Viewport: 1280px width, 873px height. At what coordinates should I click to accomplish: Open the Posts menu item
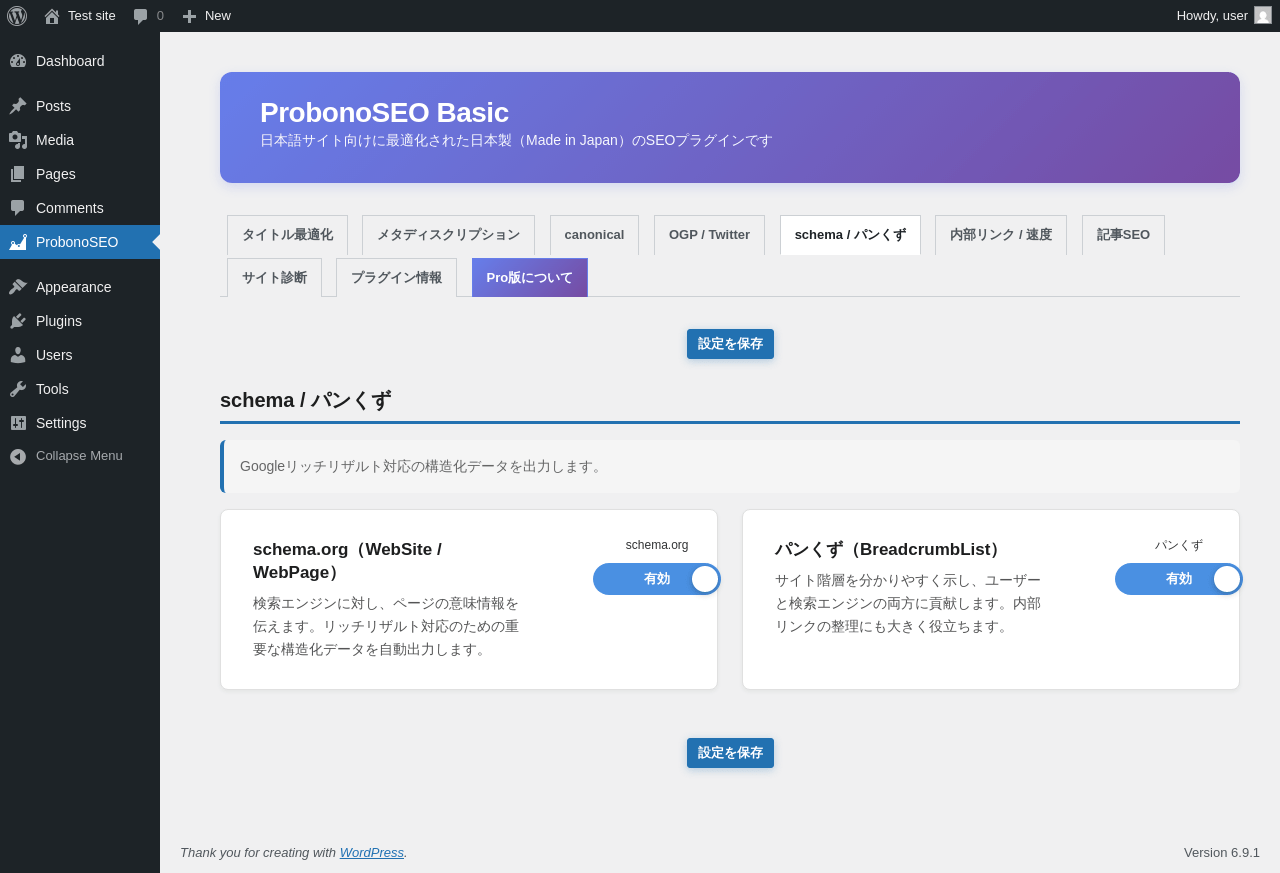tap(53, 106)
